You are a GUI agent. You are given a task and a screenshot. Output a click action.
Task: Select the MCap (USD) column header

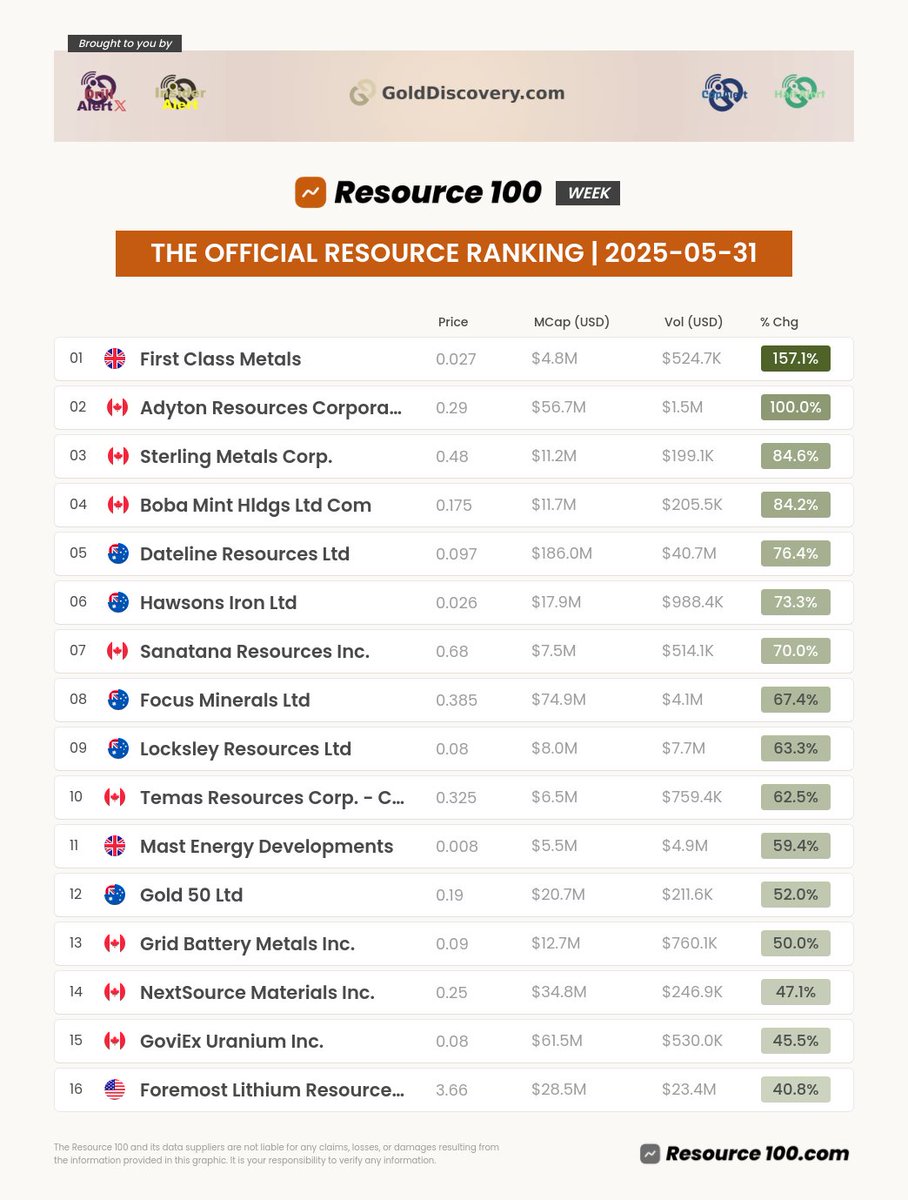pyautogui.click(x=571, y=322)
